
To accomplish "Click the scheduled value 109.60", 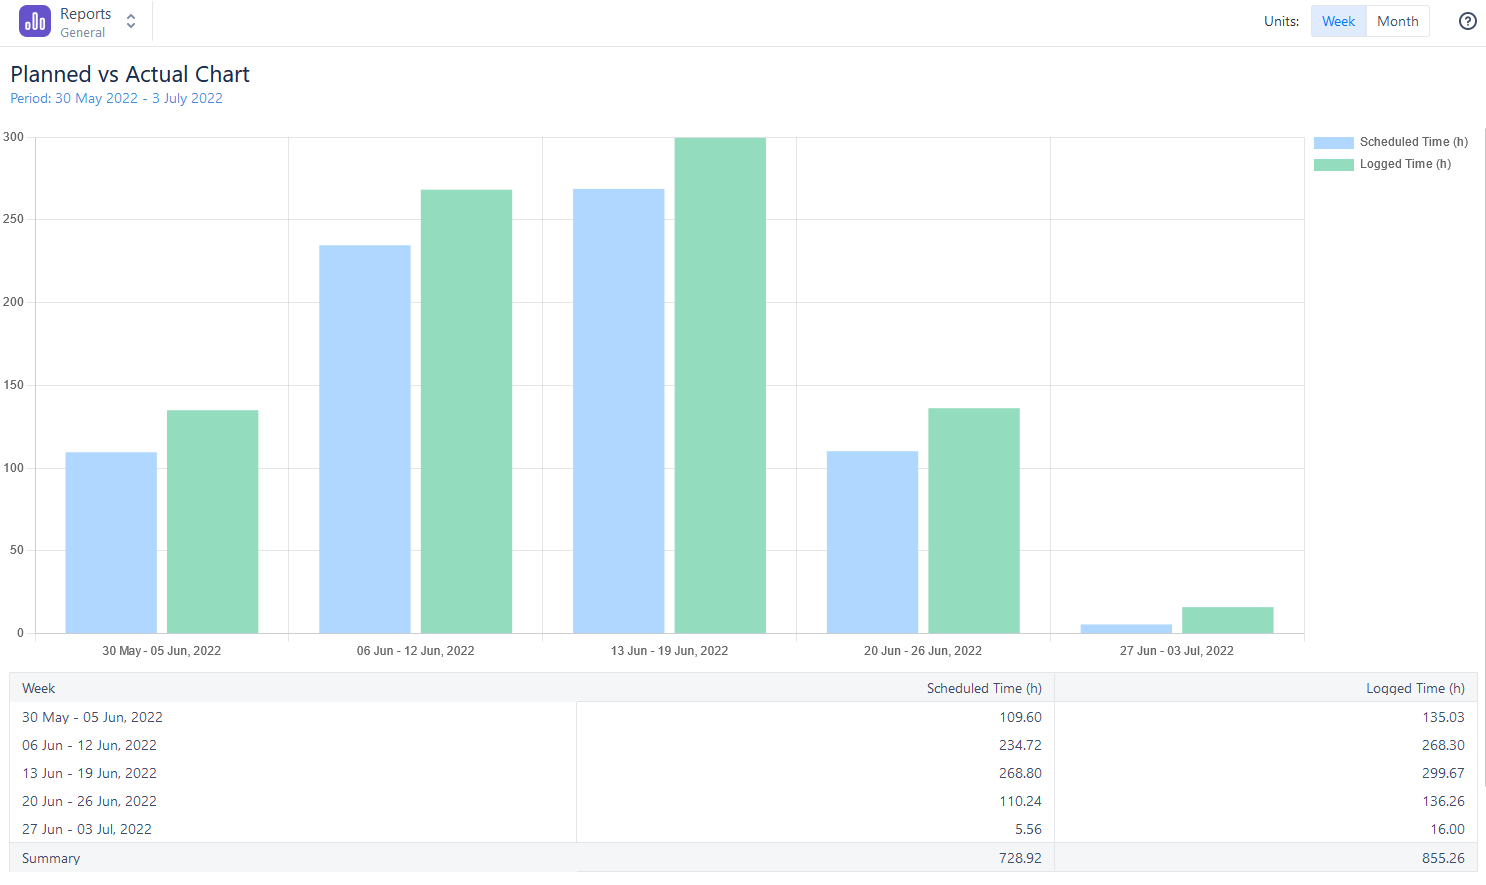I will (x=1020, y=717).
